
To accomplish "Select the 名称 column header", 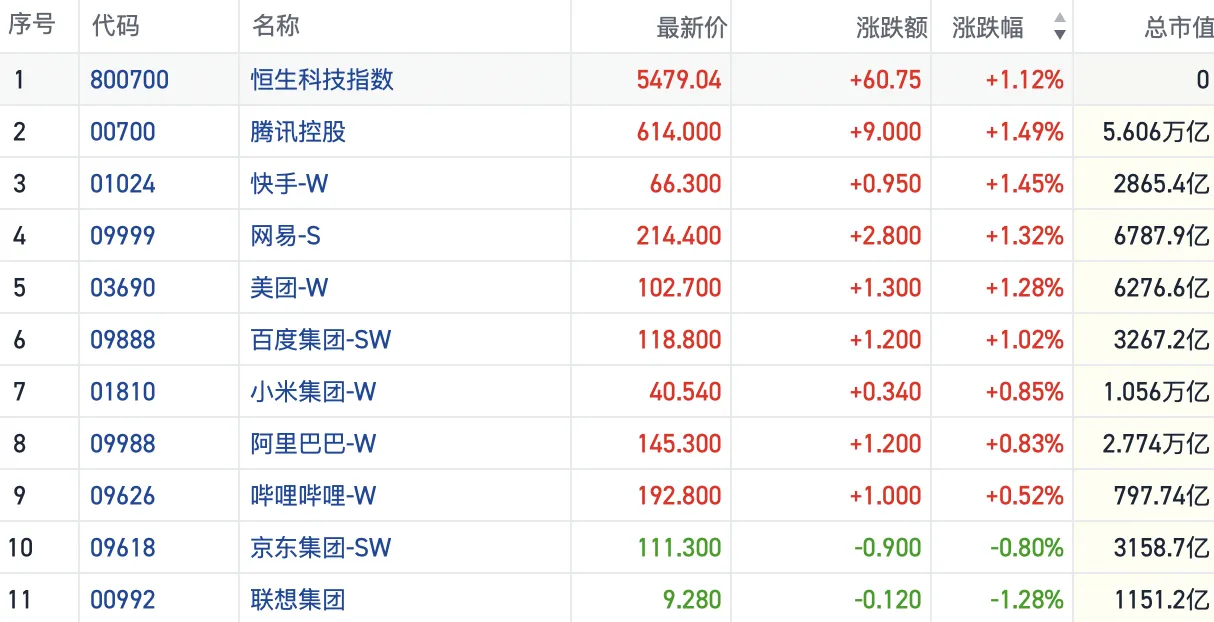I will [x=276, y=27].
